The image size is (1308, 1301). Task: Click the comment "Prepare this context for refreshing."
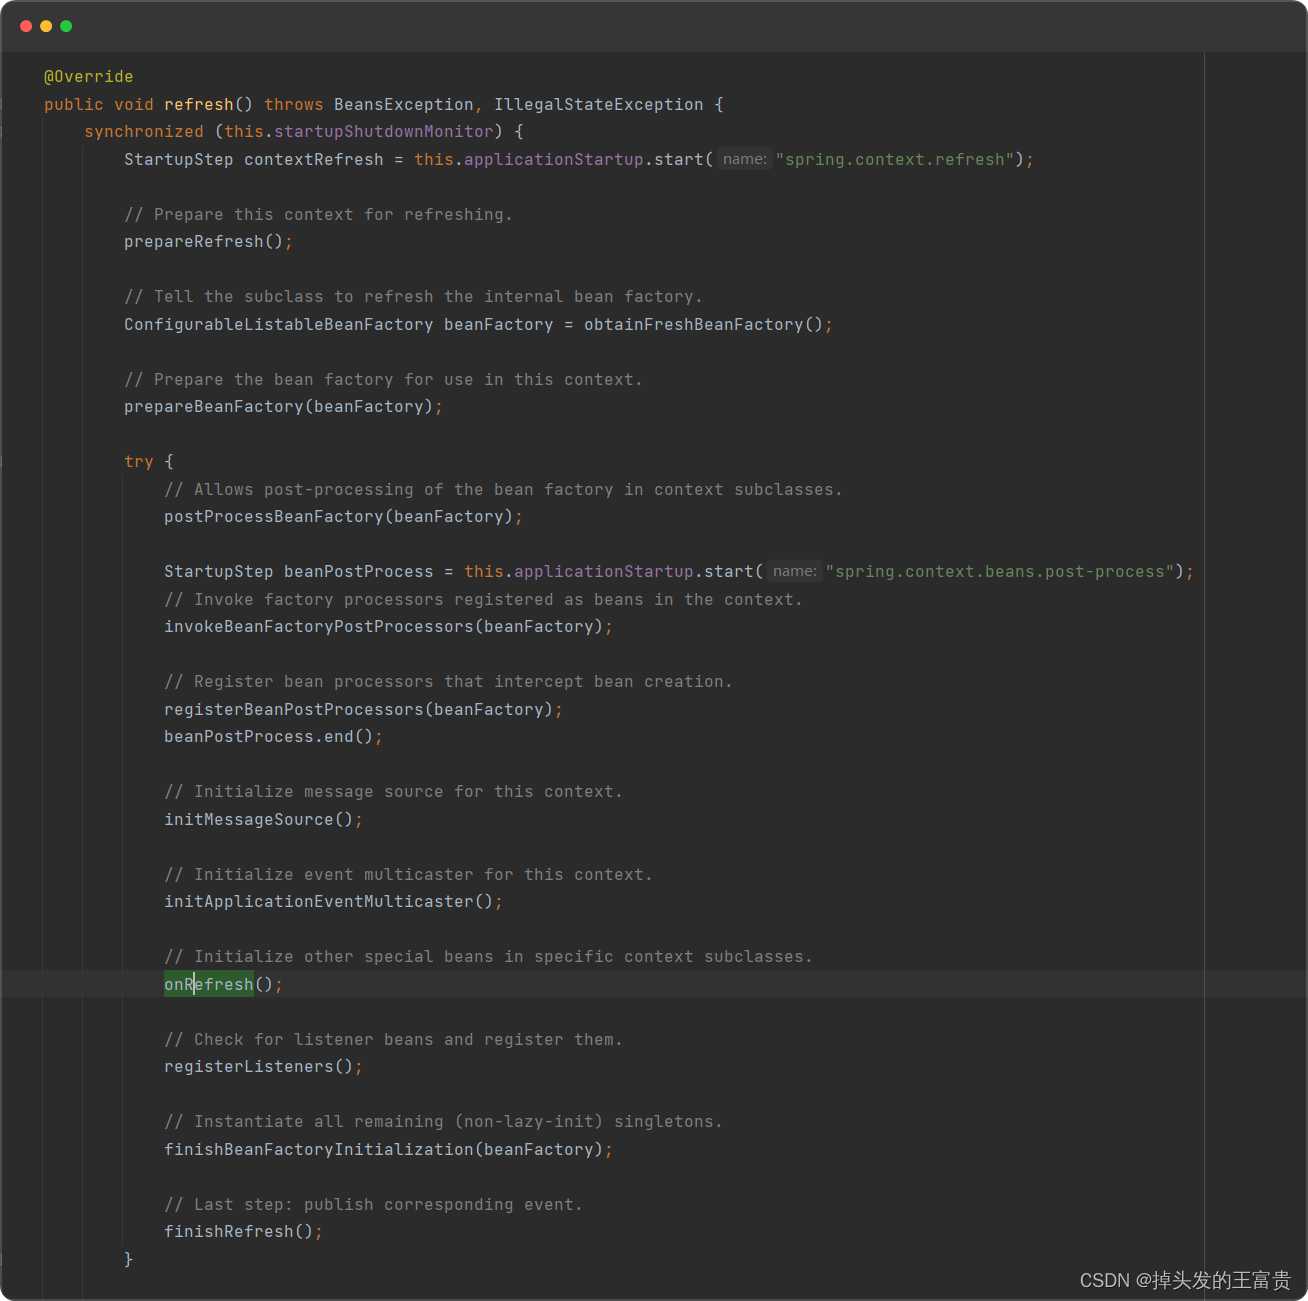tap(318, 215)
